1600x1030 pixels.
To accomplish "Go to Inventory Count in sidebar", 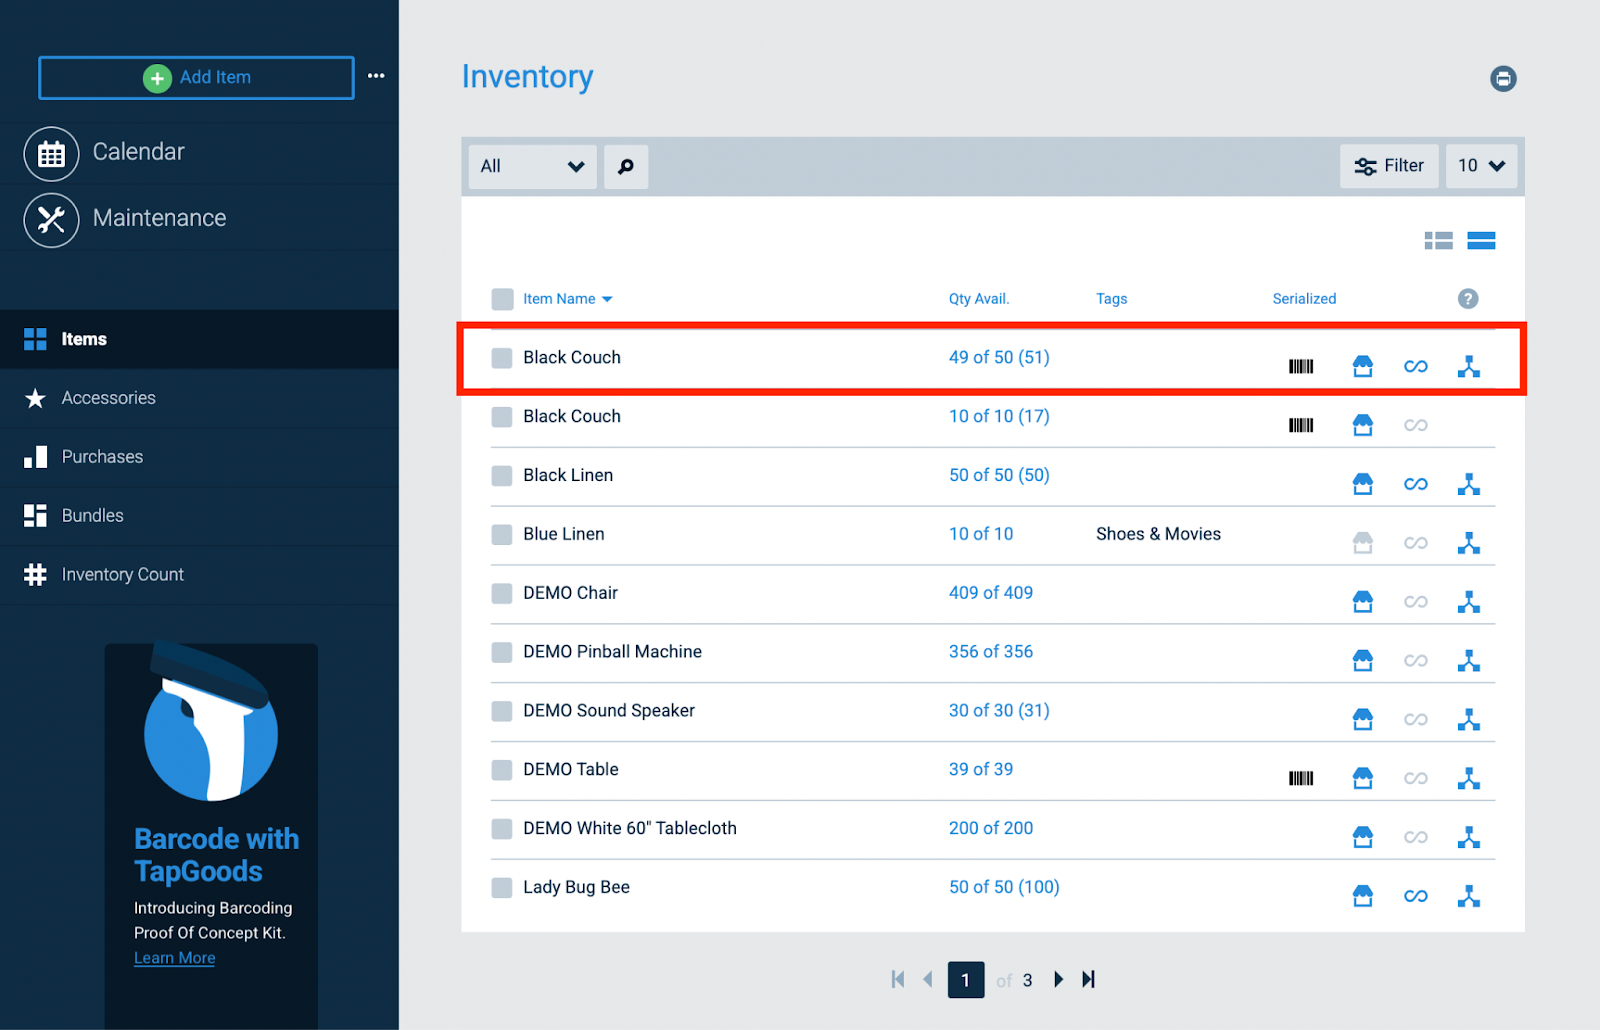I will tap(122, 574).
